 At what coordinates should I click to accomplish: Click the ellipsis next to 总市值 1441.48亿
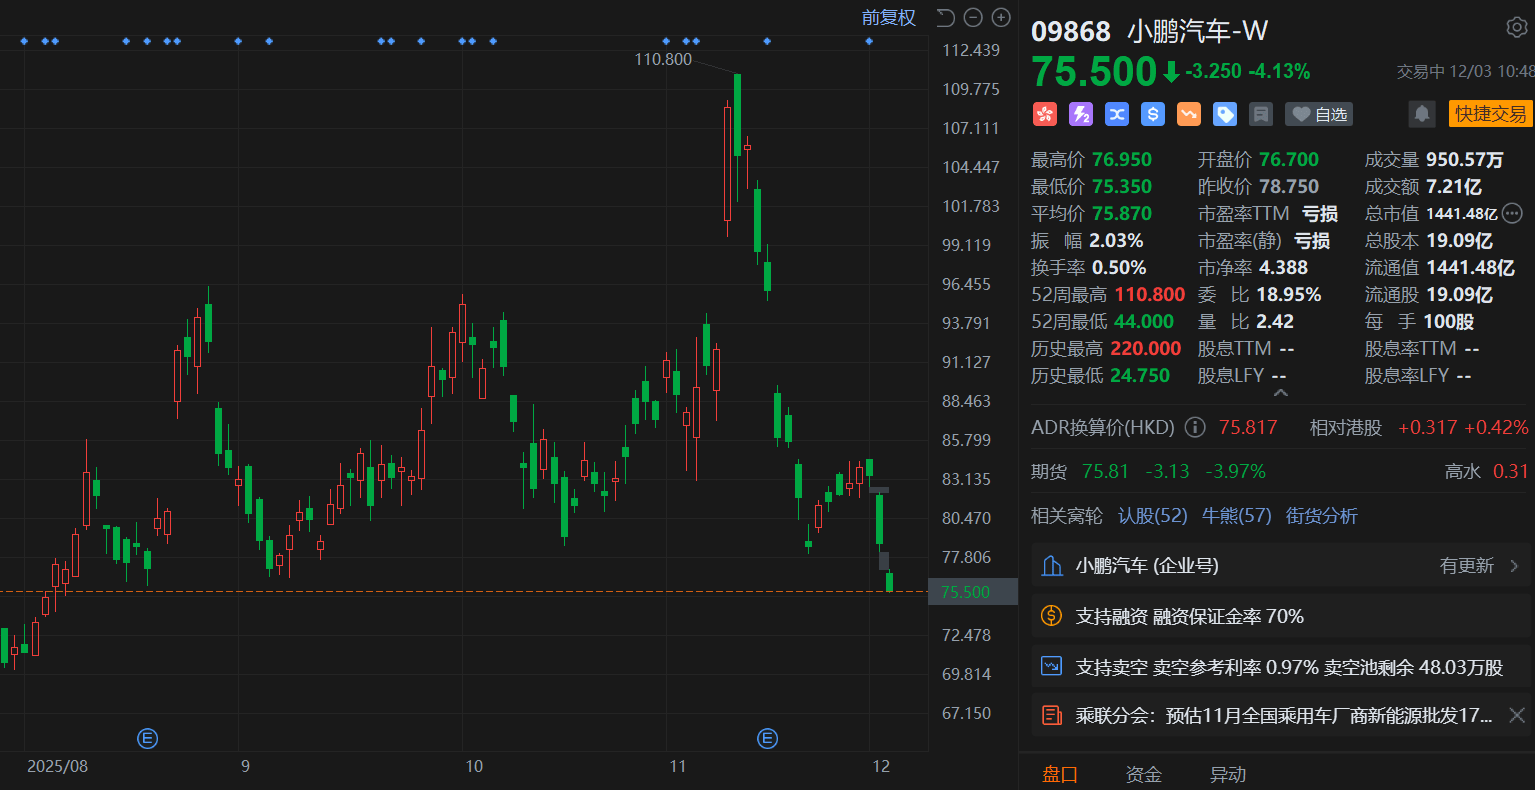pos(1511,213)
